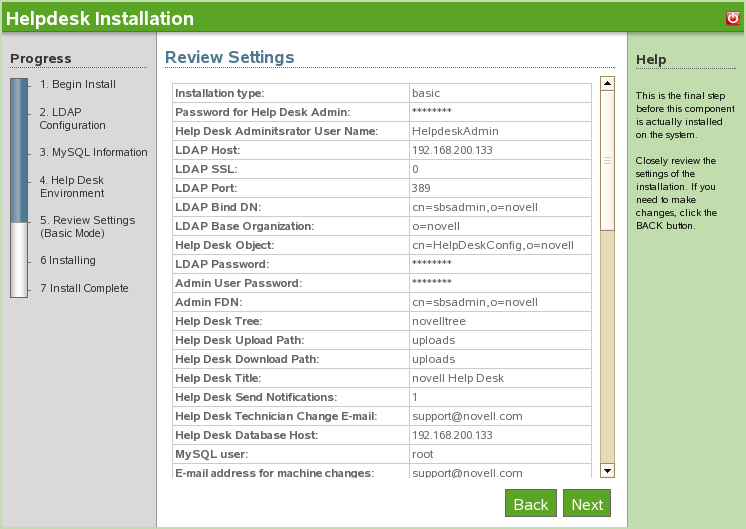Click the Back button
746x529 pixels.
click(x=530, y=504)
